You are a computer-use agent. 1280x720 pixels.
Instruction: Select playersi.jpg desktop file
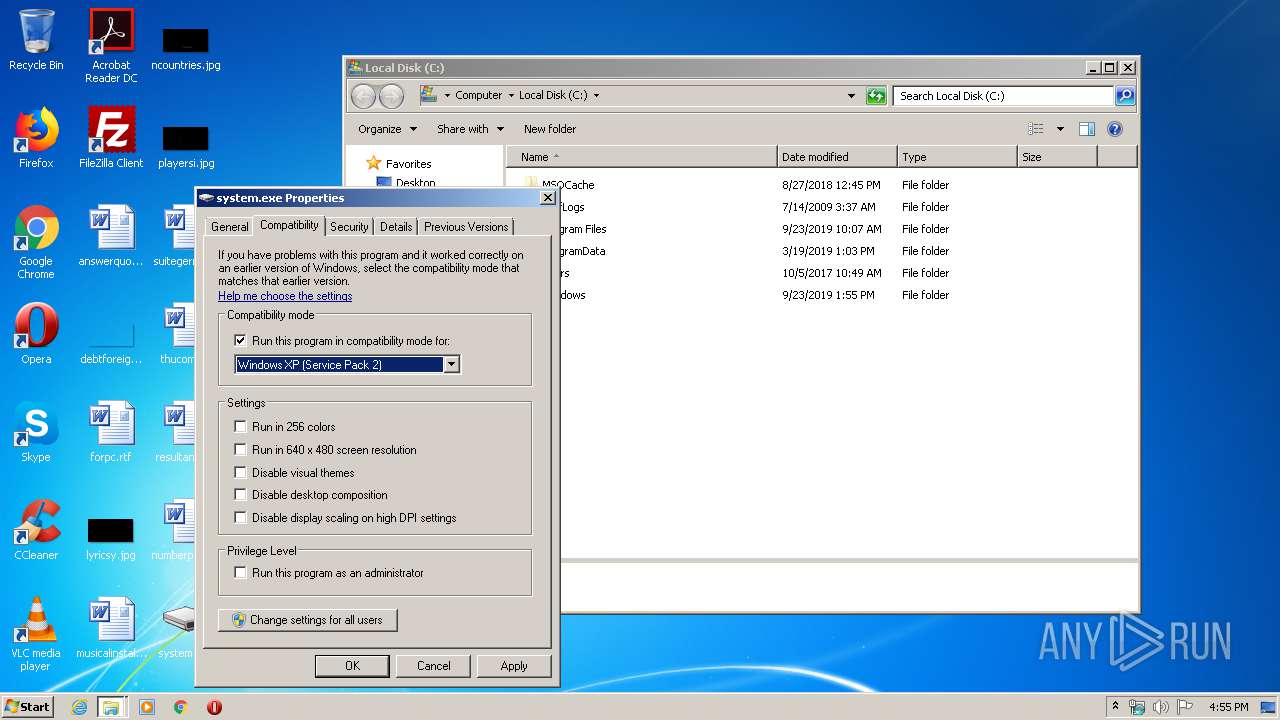point(186,147)
